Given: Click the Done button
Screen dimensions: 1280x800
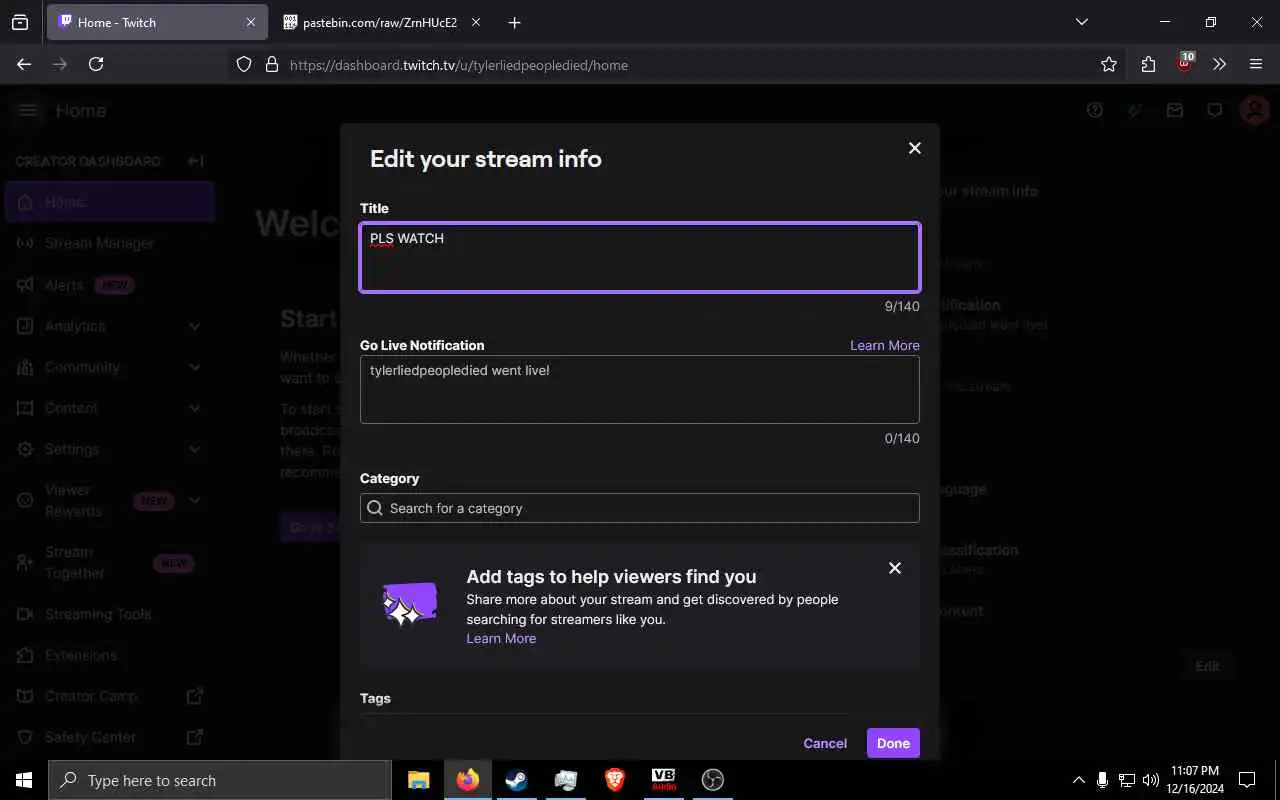Looking at the screenshot, I should pyautogui.click(x=893, y=743).
